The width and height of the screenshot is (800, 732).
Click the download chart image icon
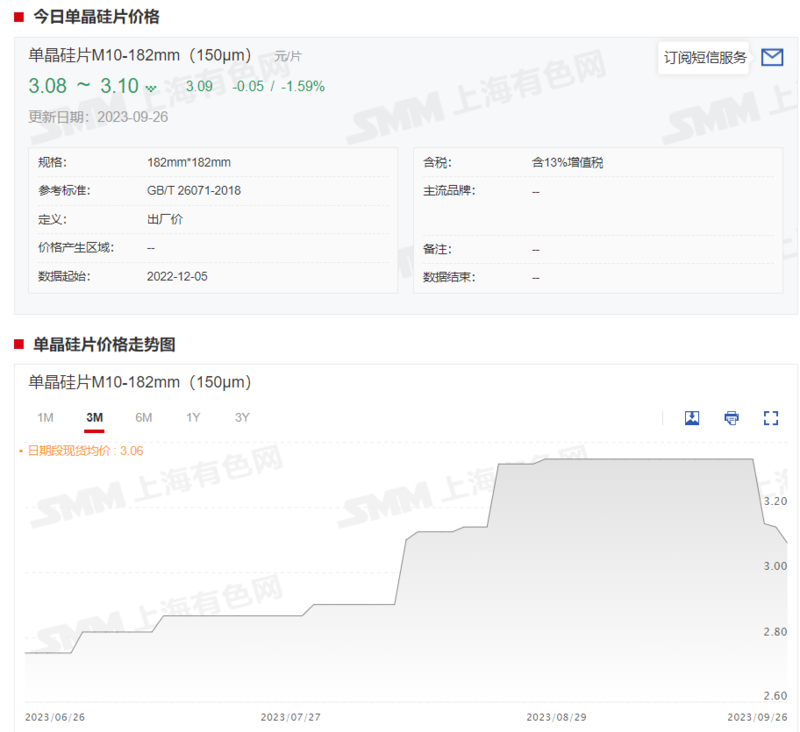tap(692, 418)
